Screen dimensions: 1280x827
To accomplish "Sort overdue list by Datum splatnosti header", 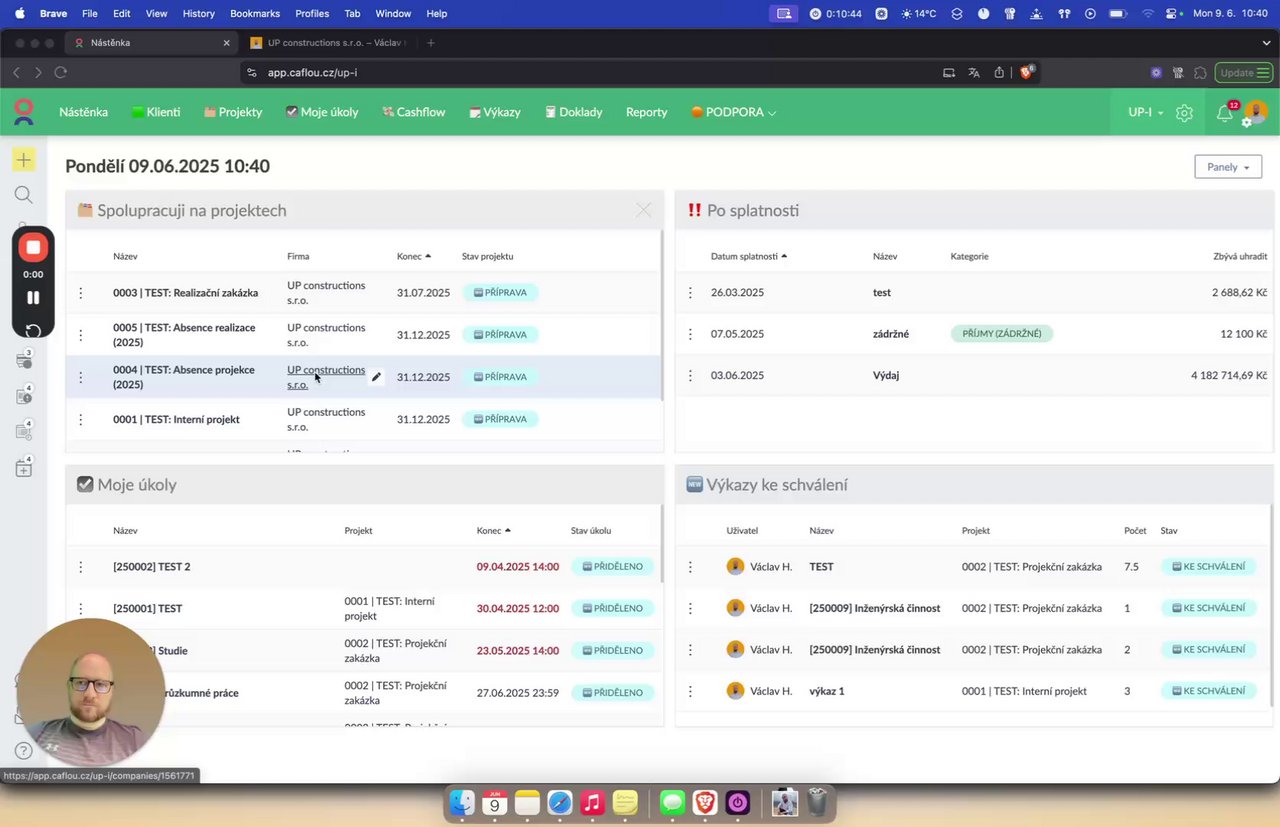I will (x=749, y=256).
